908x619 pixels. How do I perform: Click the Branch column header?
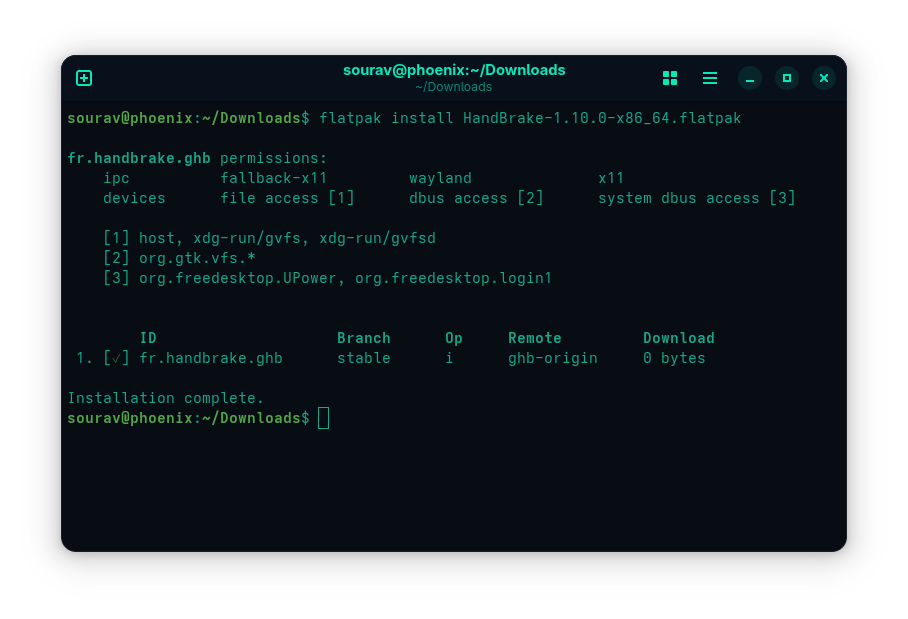point(363,337)
